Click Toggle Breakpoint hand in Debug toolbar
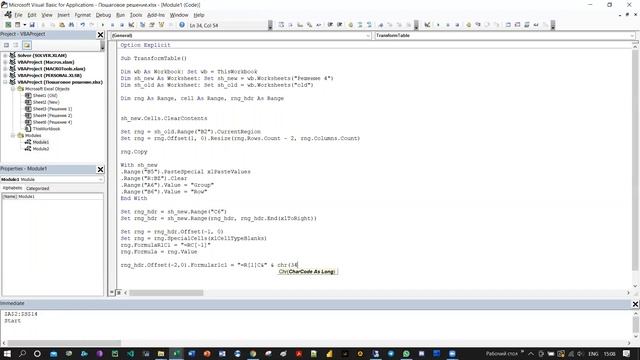 468,25
